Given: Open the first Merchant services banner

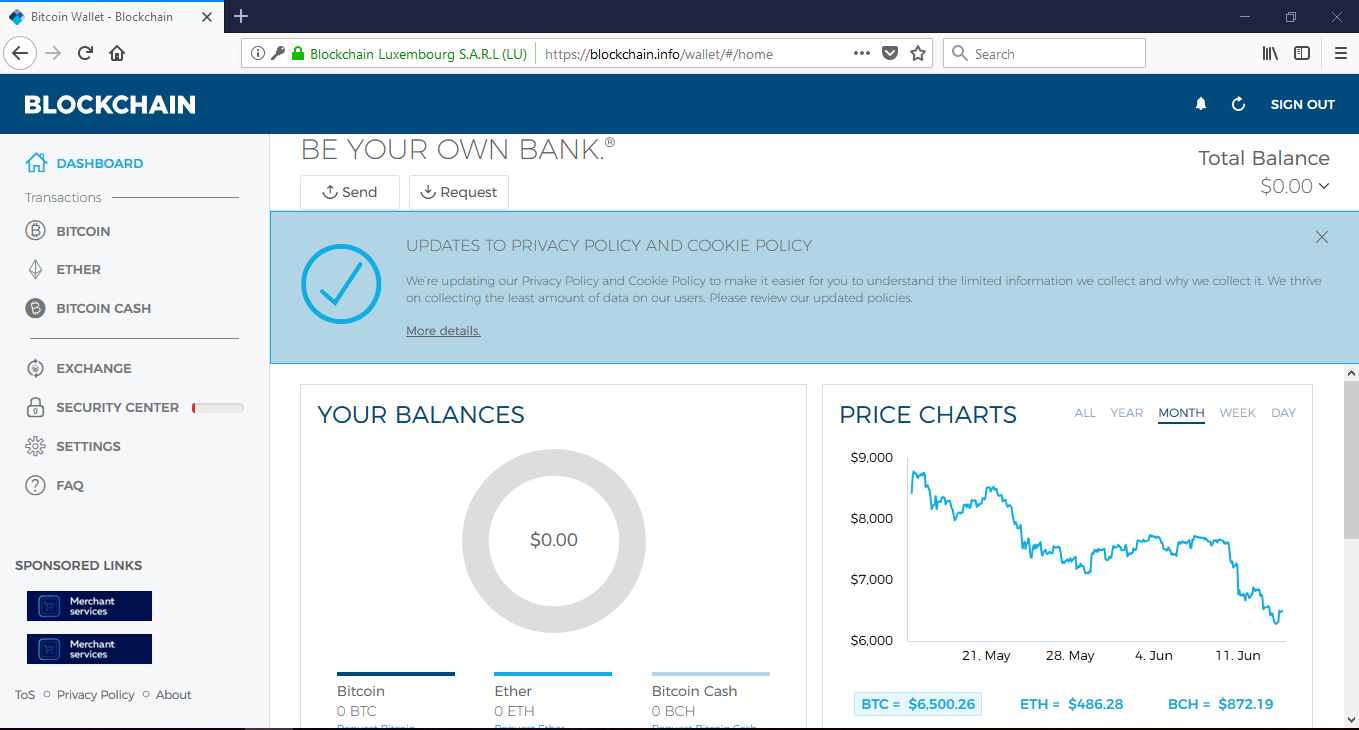Looking at the screenshot, I should point(89,606).
